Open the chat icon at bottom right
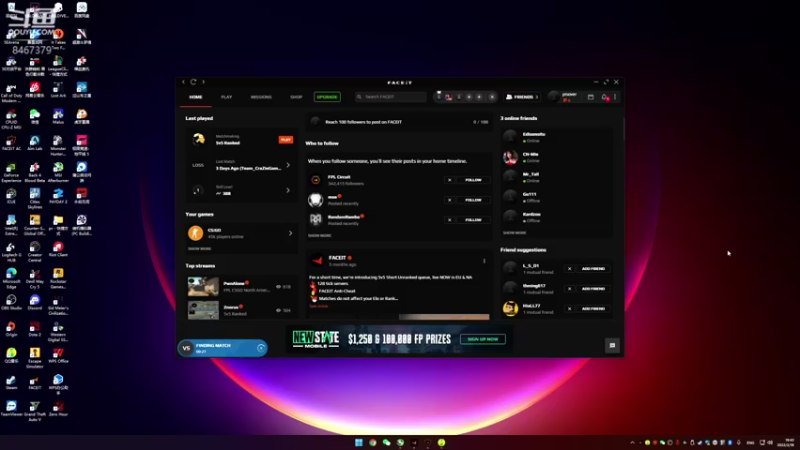The width and height of the screenshot is (800, 450). tap(612, 345)
